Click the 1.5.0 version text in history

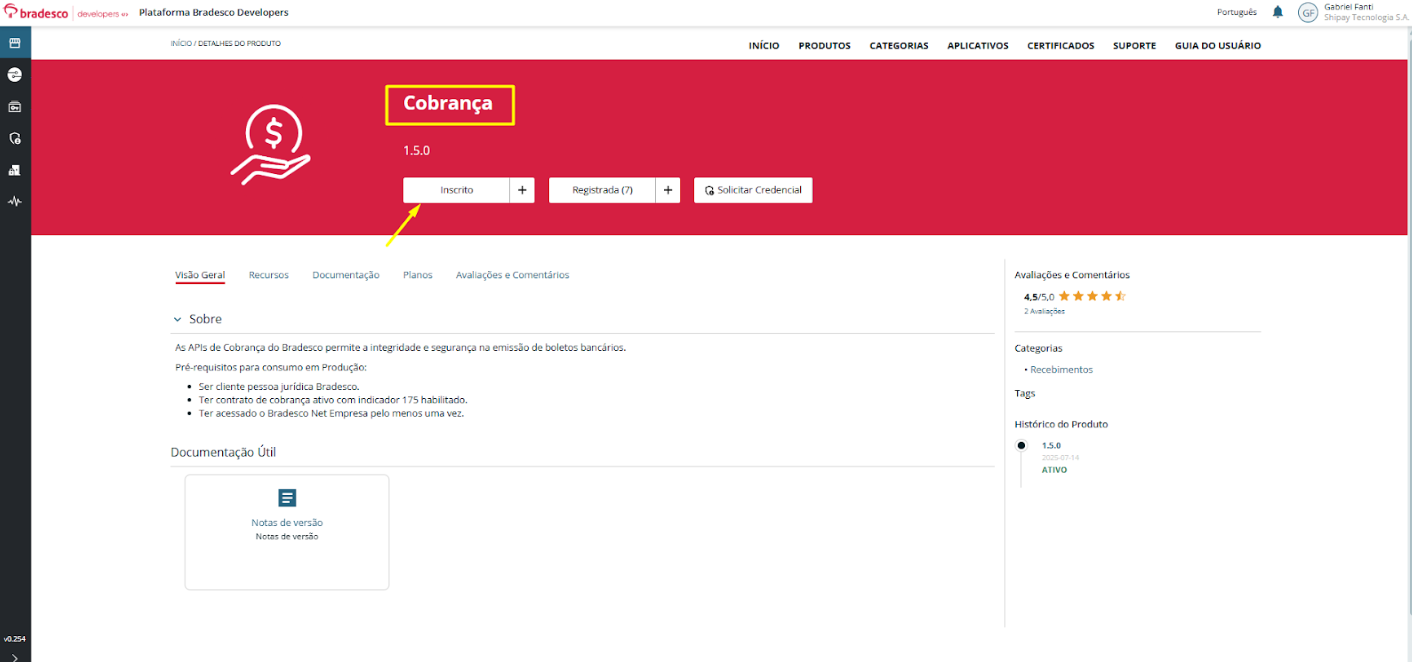1051,446
